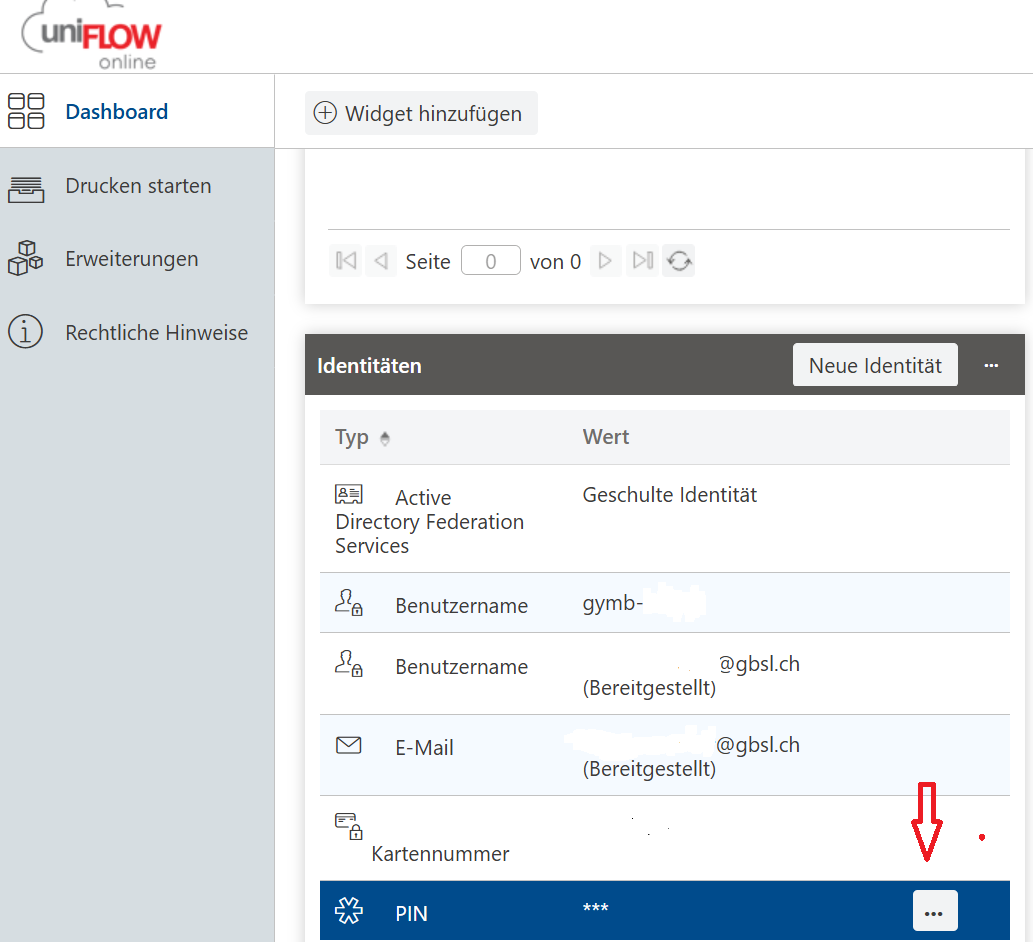Go to last page using pagination icon

643,261
